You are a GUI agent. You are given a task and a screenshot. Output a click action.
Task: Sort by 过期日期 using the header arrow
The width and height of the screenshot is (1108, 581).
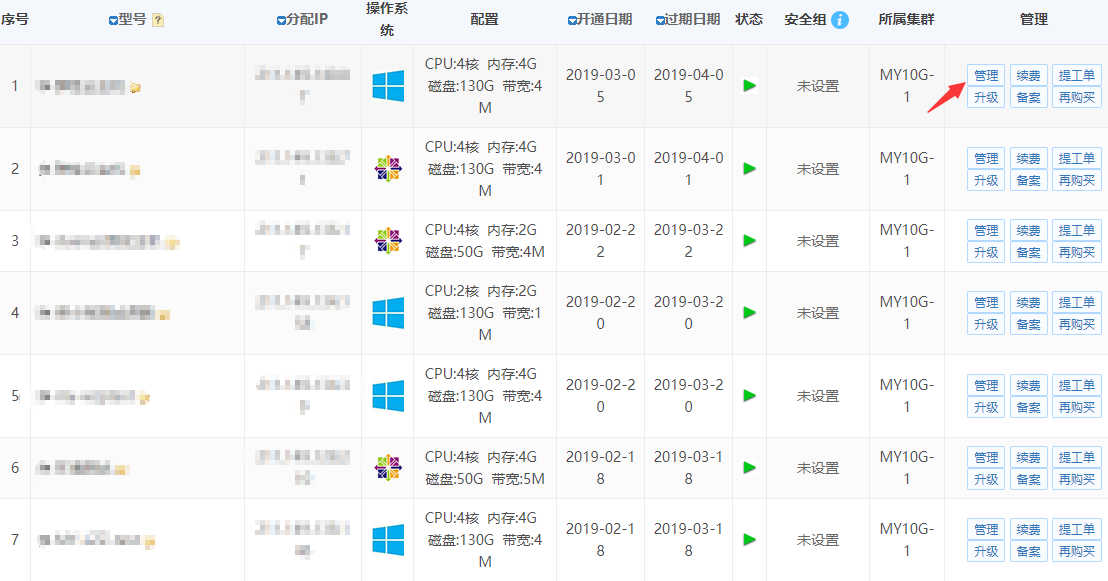660,21
